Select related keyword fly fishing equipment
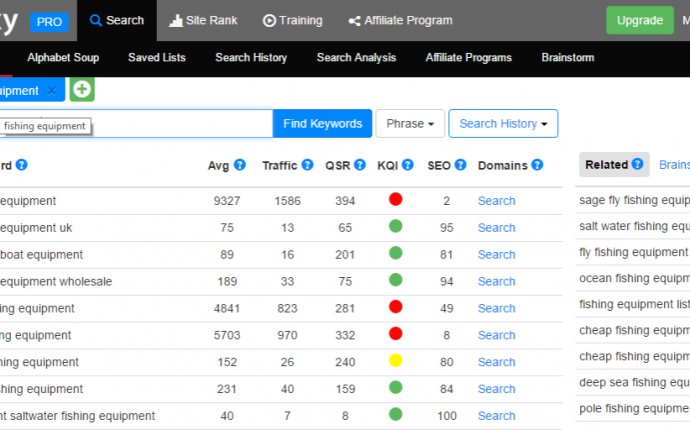Viewport: 690px width, 430px height. coord(634,252)
